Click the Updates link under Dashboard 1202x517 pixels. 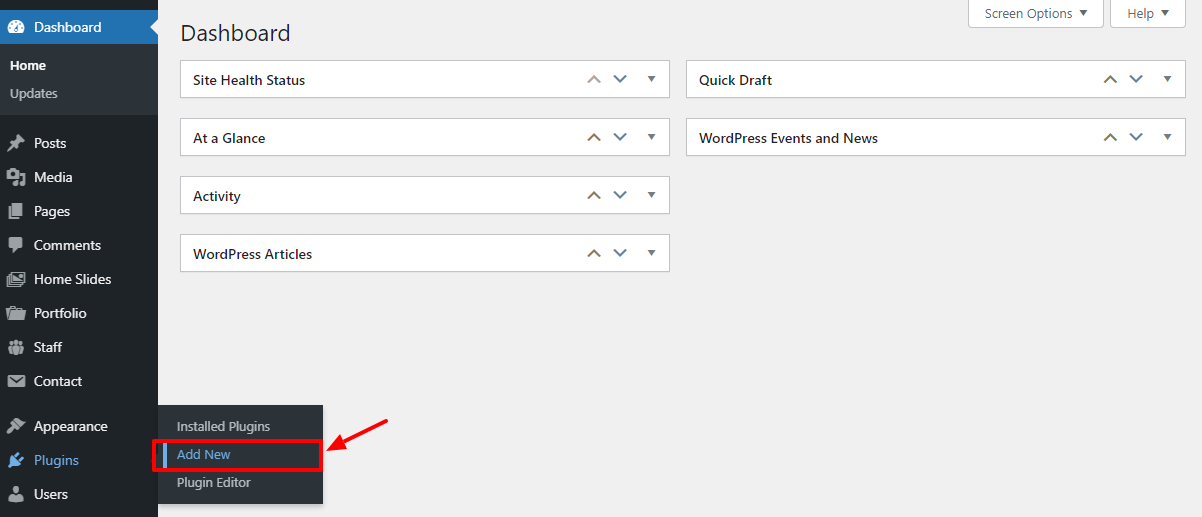click(x=34, y=93)
